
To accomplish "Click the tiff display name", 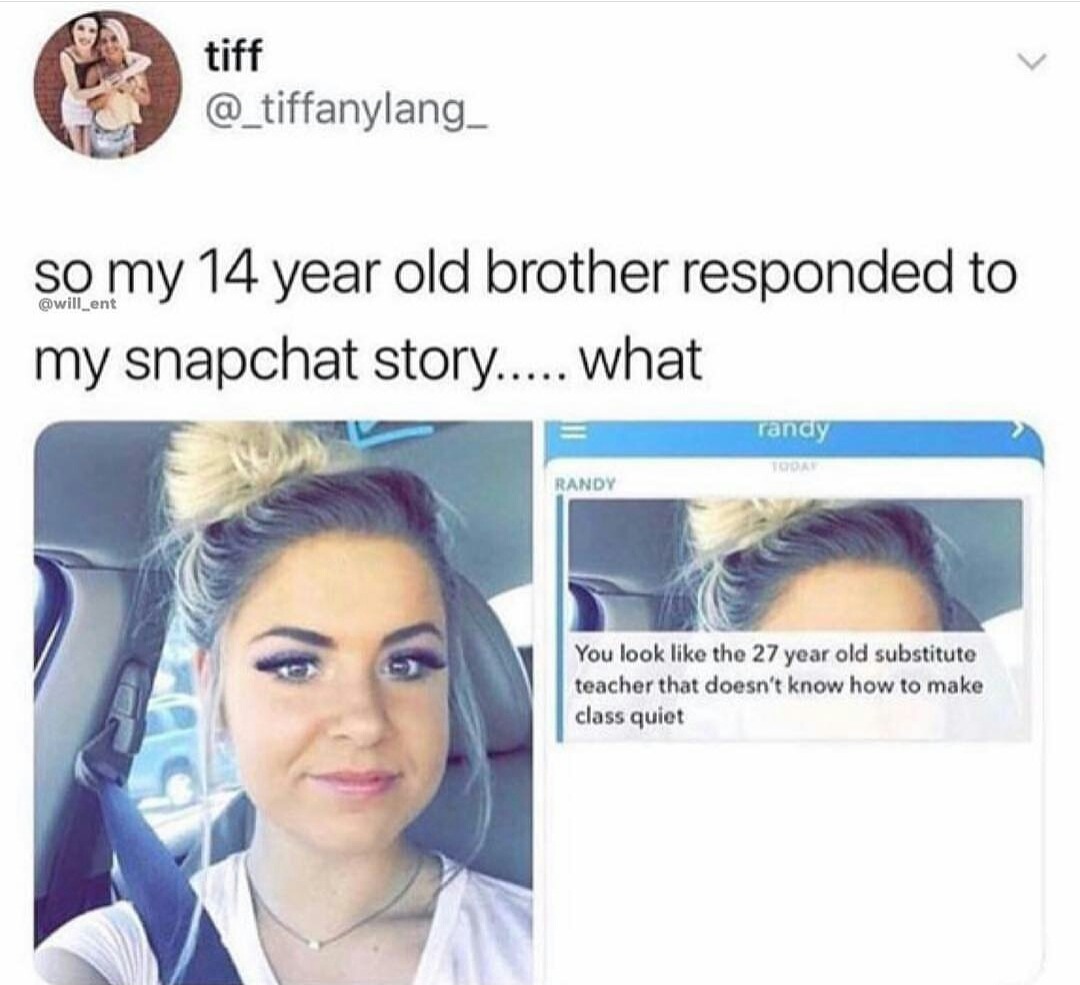I will [x=233, y=54].
